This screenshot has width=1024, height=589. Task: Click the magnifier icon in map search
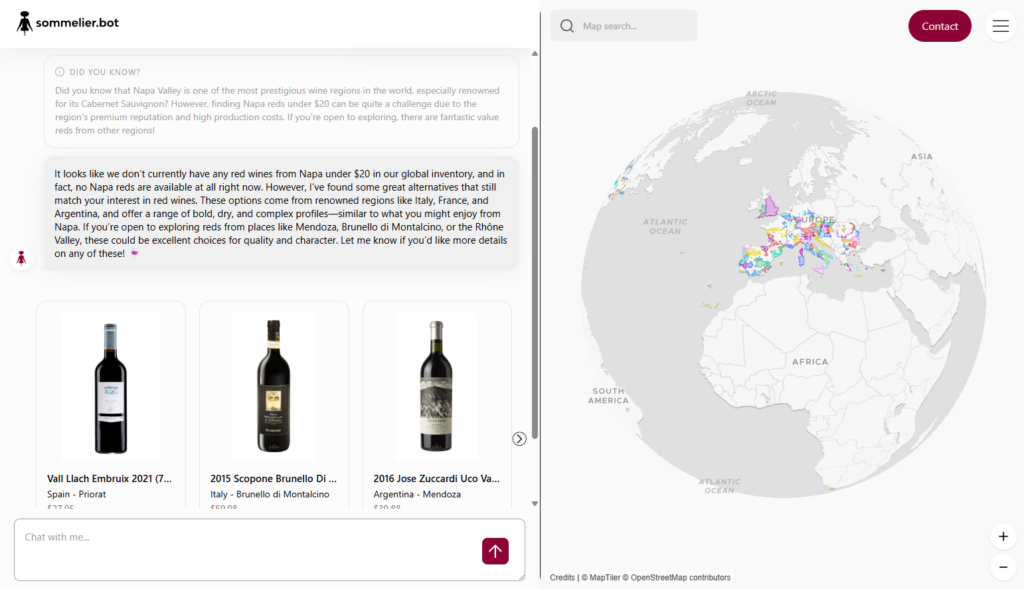pyautogui.click(x=567, y=25)
